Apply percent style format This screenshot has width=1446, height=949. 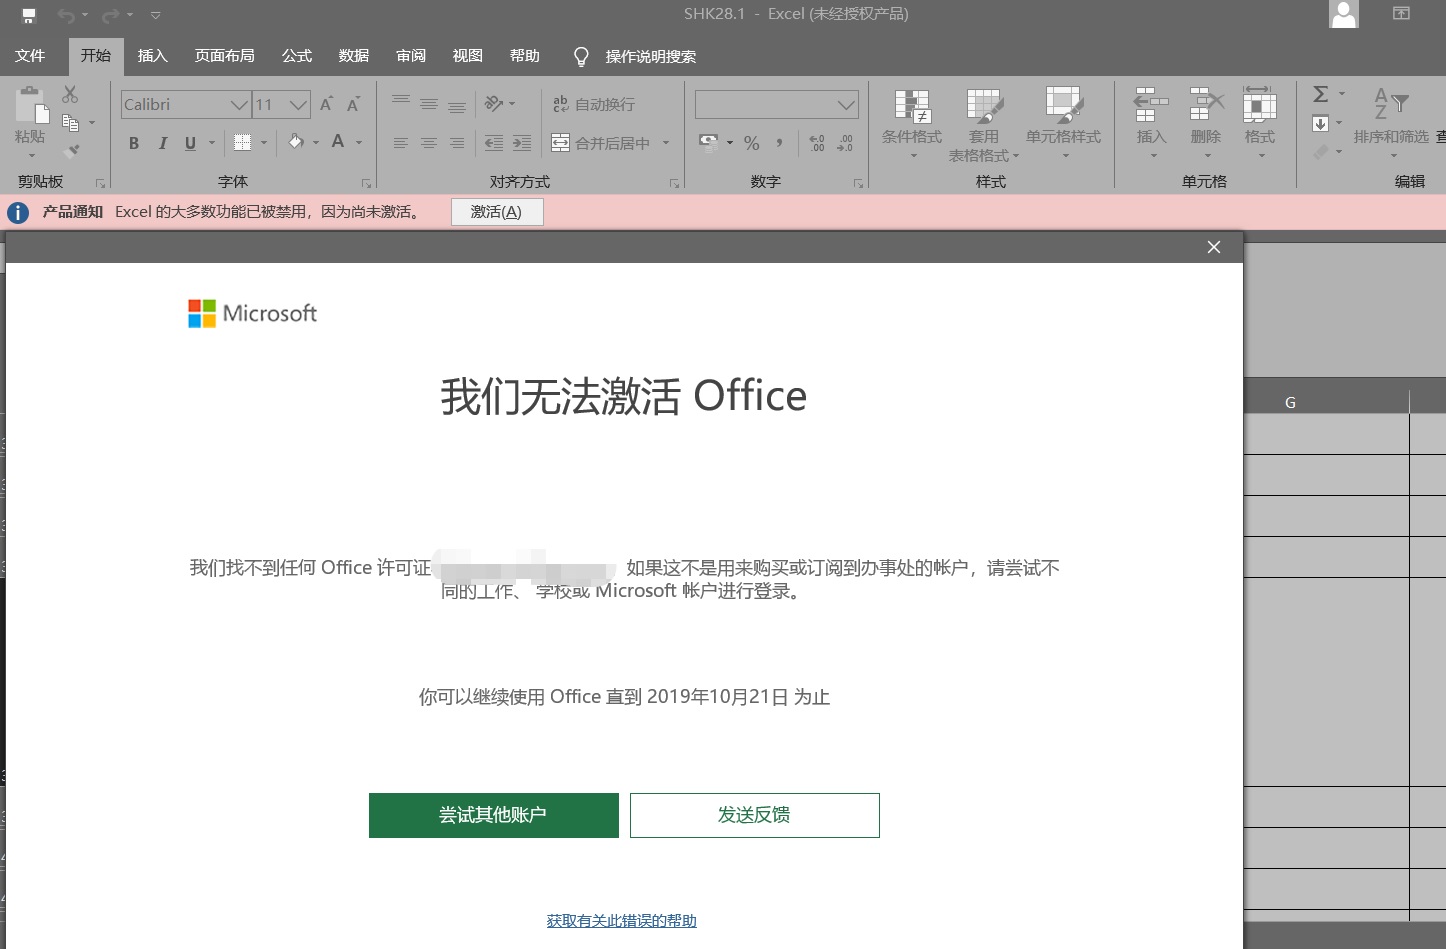tap(752, 143)
